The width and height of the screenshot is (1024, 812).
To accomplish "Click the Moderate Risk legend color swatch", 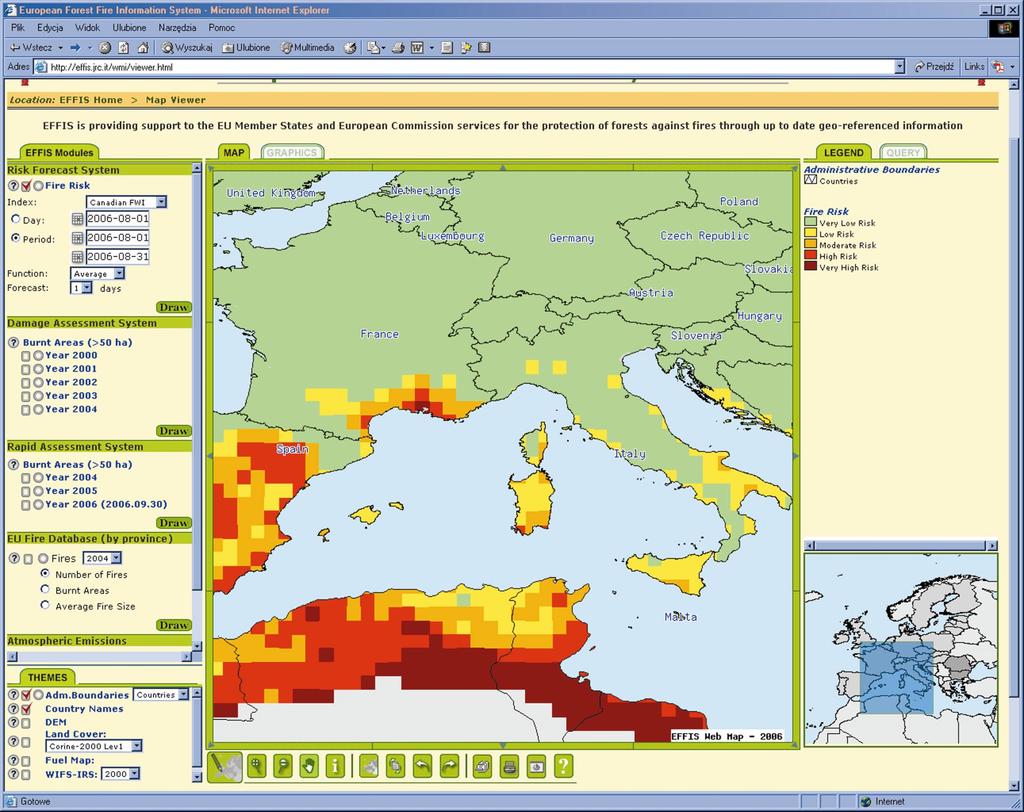I will point(810,244).
